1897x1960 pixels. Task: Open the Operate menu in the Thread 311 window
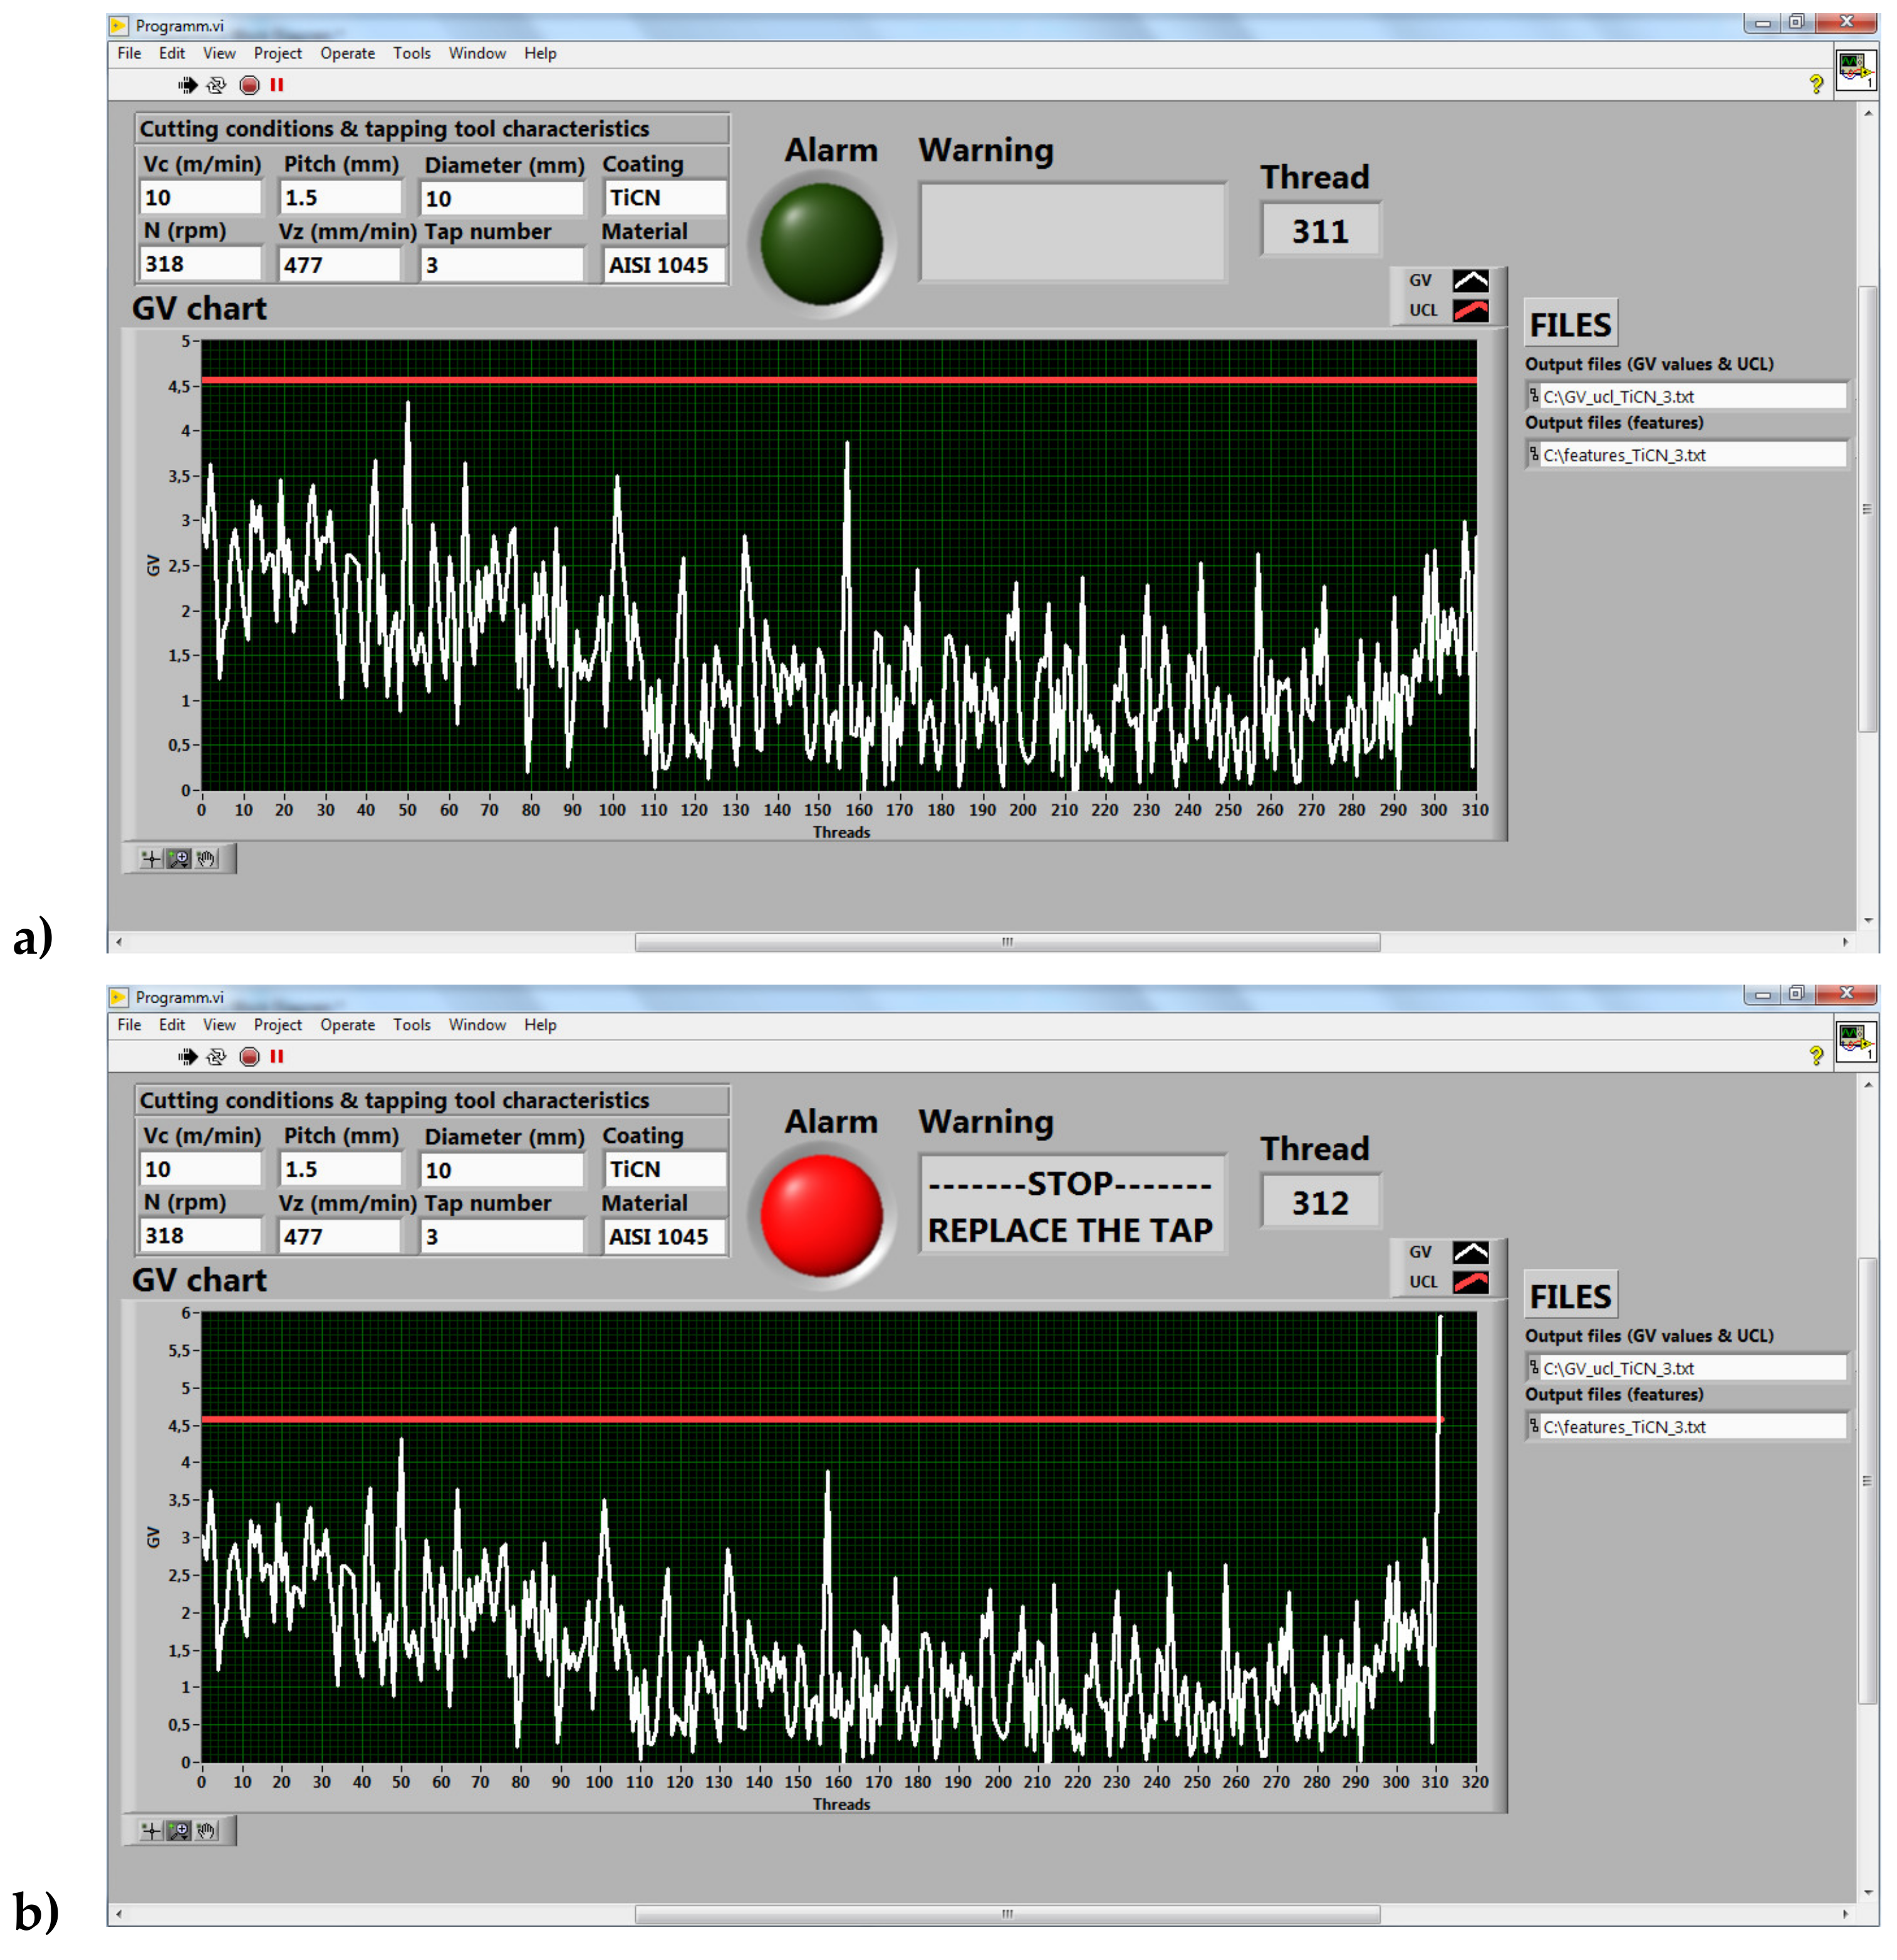pyautogui.click(x=347, y=53)
